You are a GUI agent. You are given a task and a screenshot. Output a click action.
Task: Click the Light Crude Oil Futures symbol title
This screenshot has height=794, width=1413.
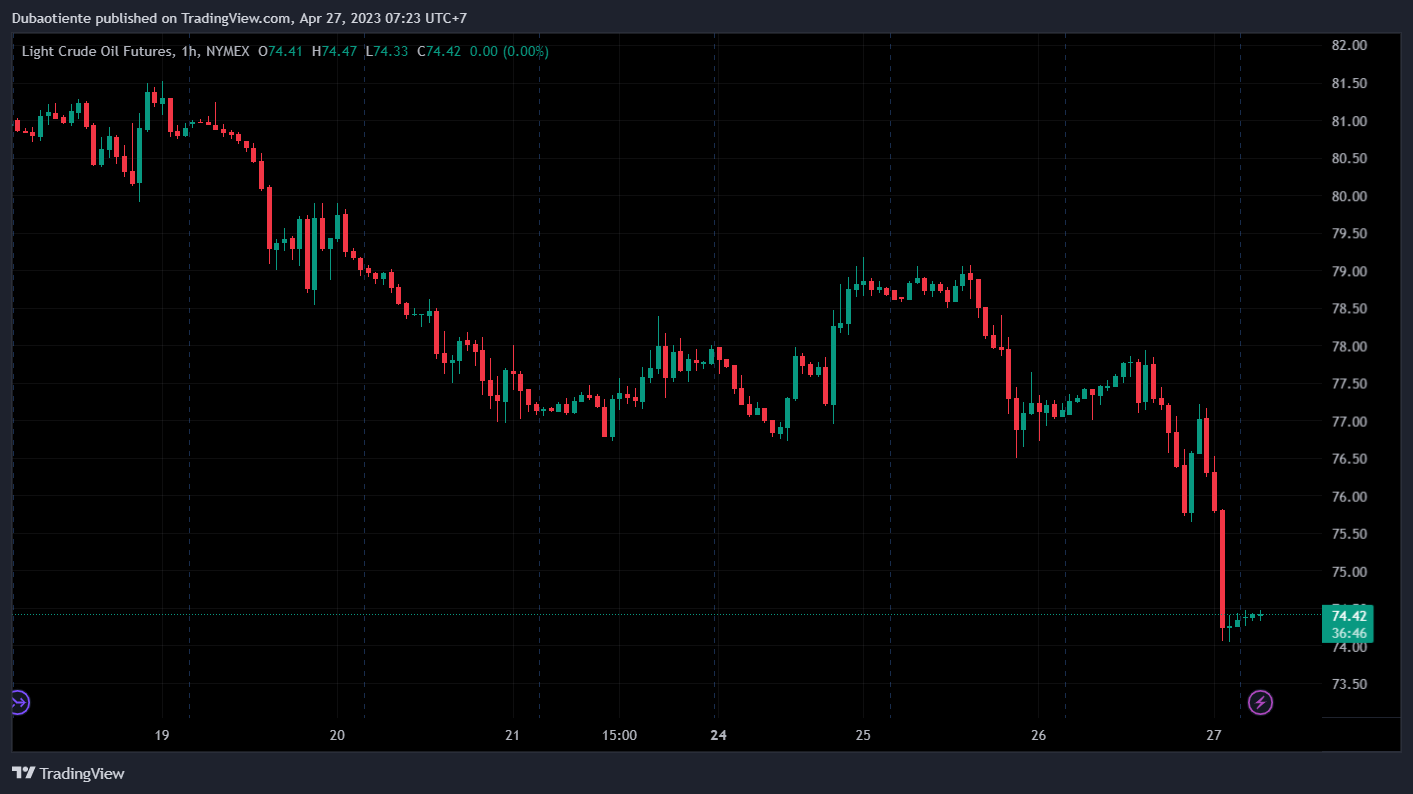pos(98,51)
